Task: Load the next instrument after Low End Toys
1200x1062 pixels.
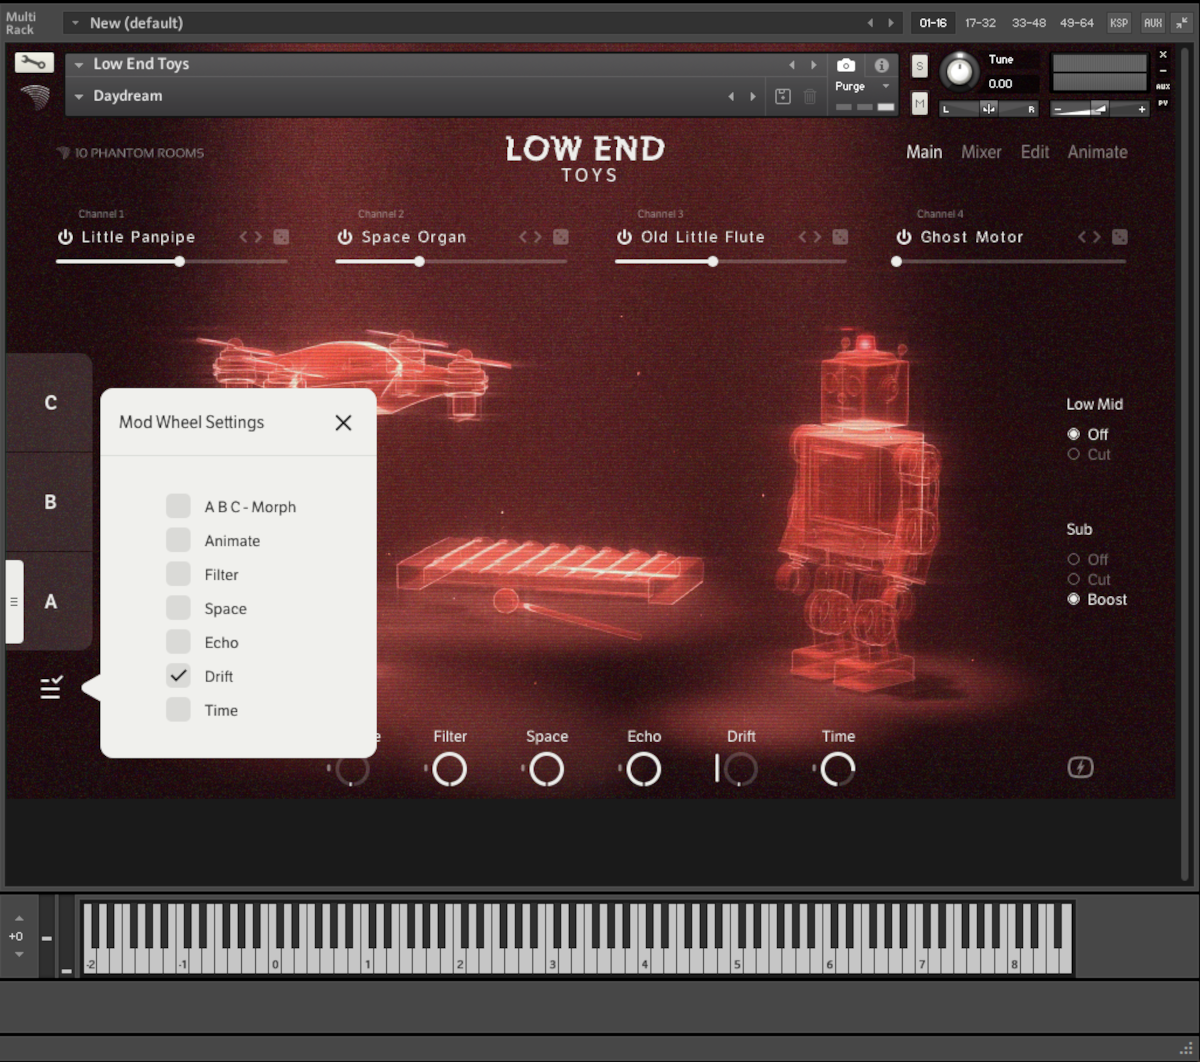Action: click(x=814, y=65)
